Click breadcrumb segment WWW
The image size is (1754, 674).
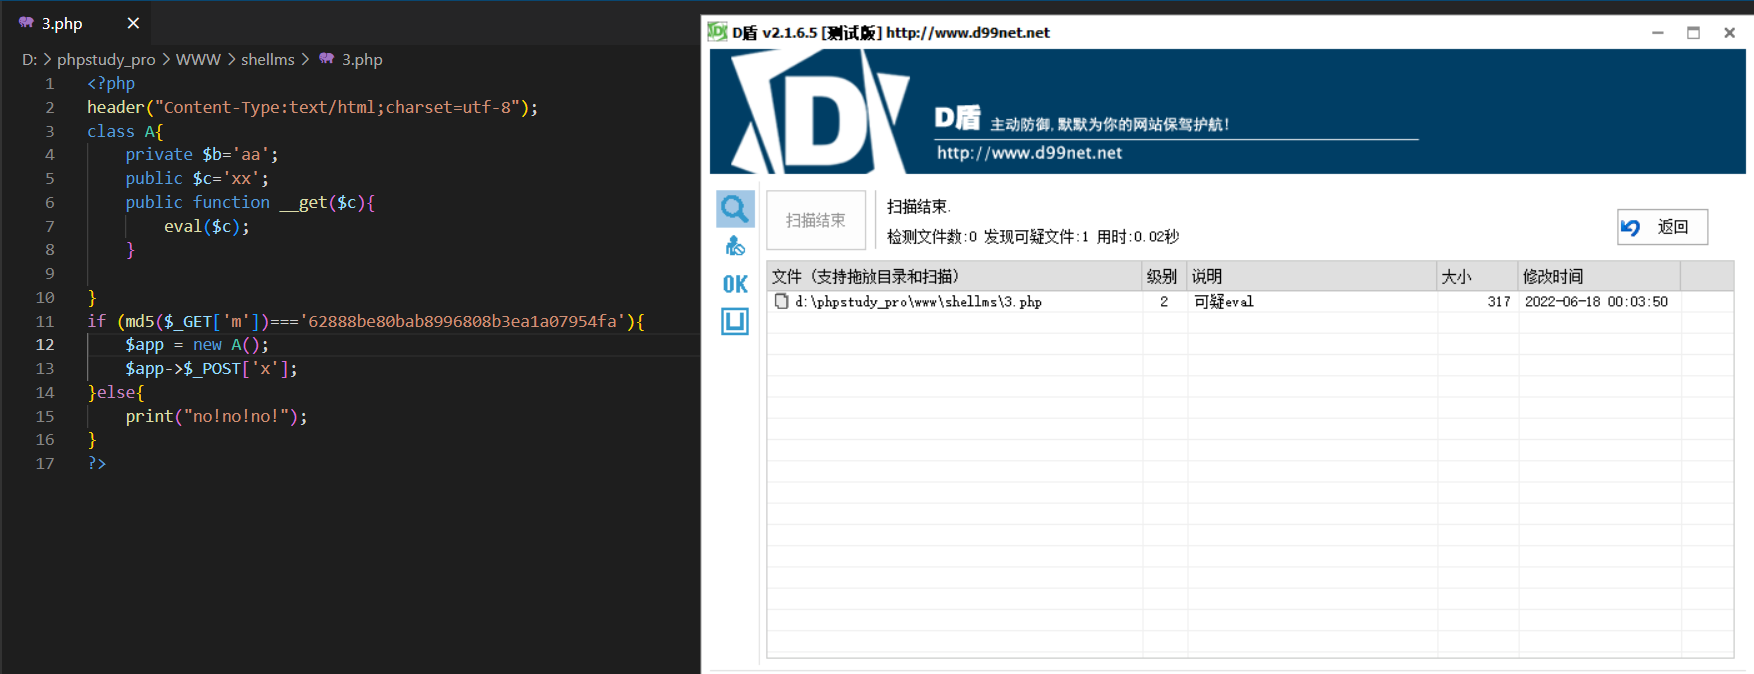click(198, 59)
